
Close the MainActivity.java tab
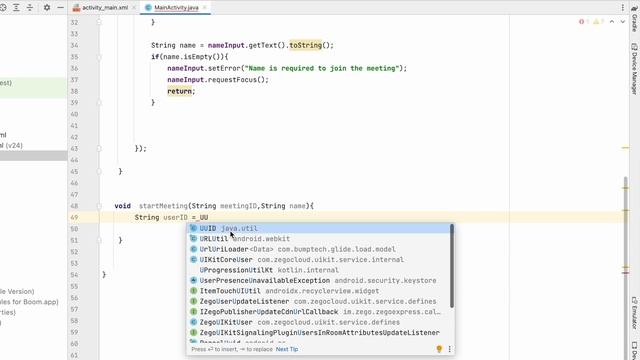(204, 7)
